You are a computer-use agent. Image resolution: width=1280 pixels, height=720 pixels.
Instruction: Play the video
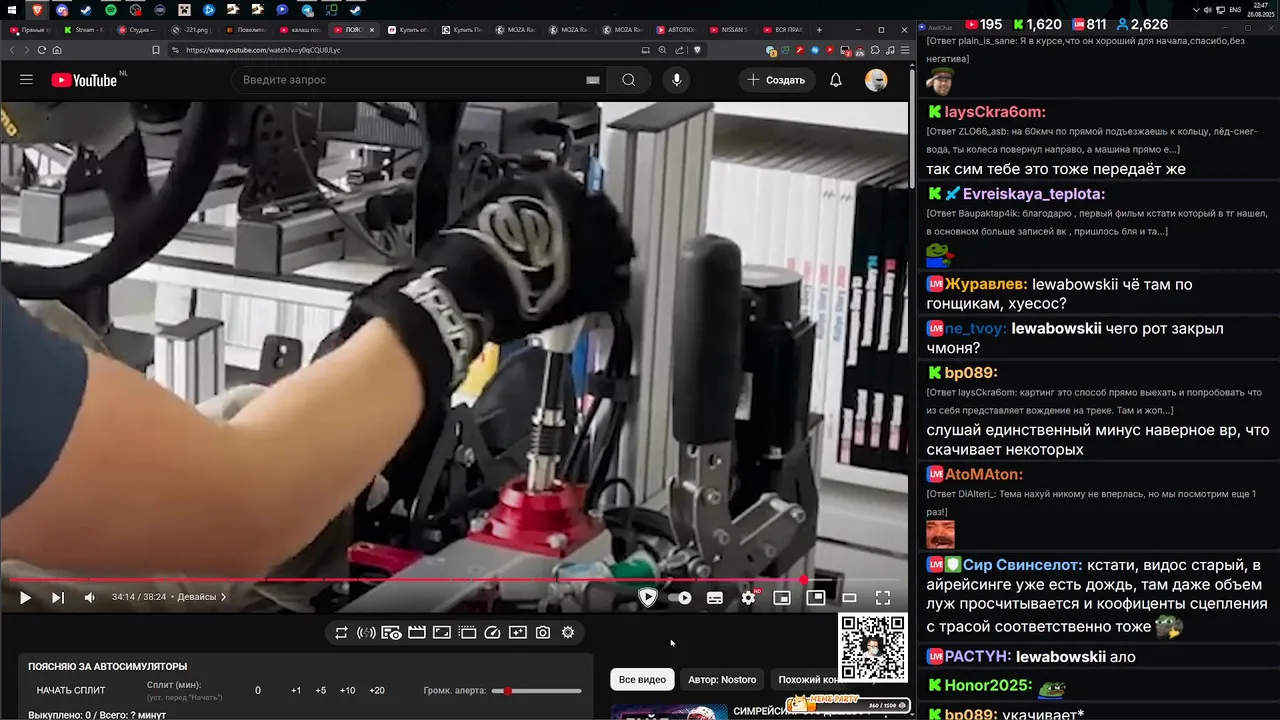(25, 598)
